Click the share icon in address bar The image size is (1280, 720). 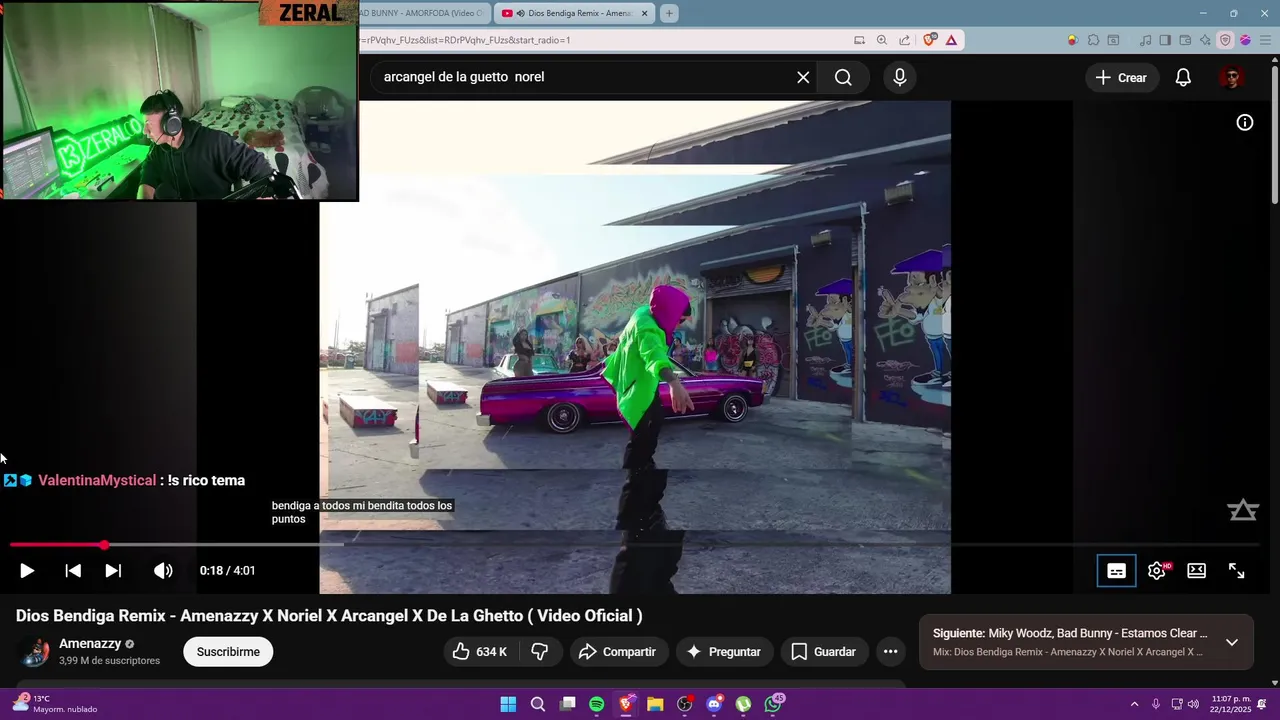coord(905,40)
